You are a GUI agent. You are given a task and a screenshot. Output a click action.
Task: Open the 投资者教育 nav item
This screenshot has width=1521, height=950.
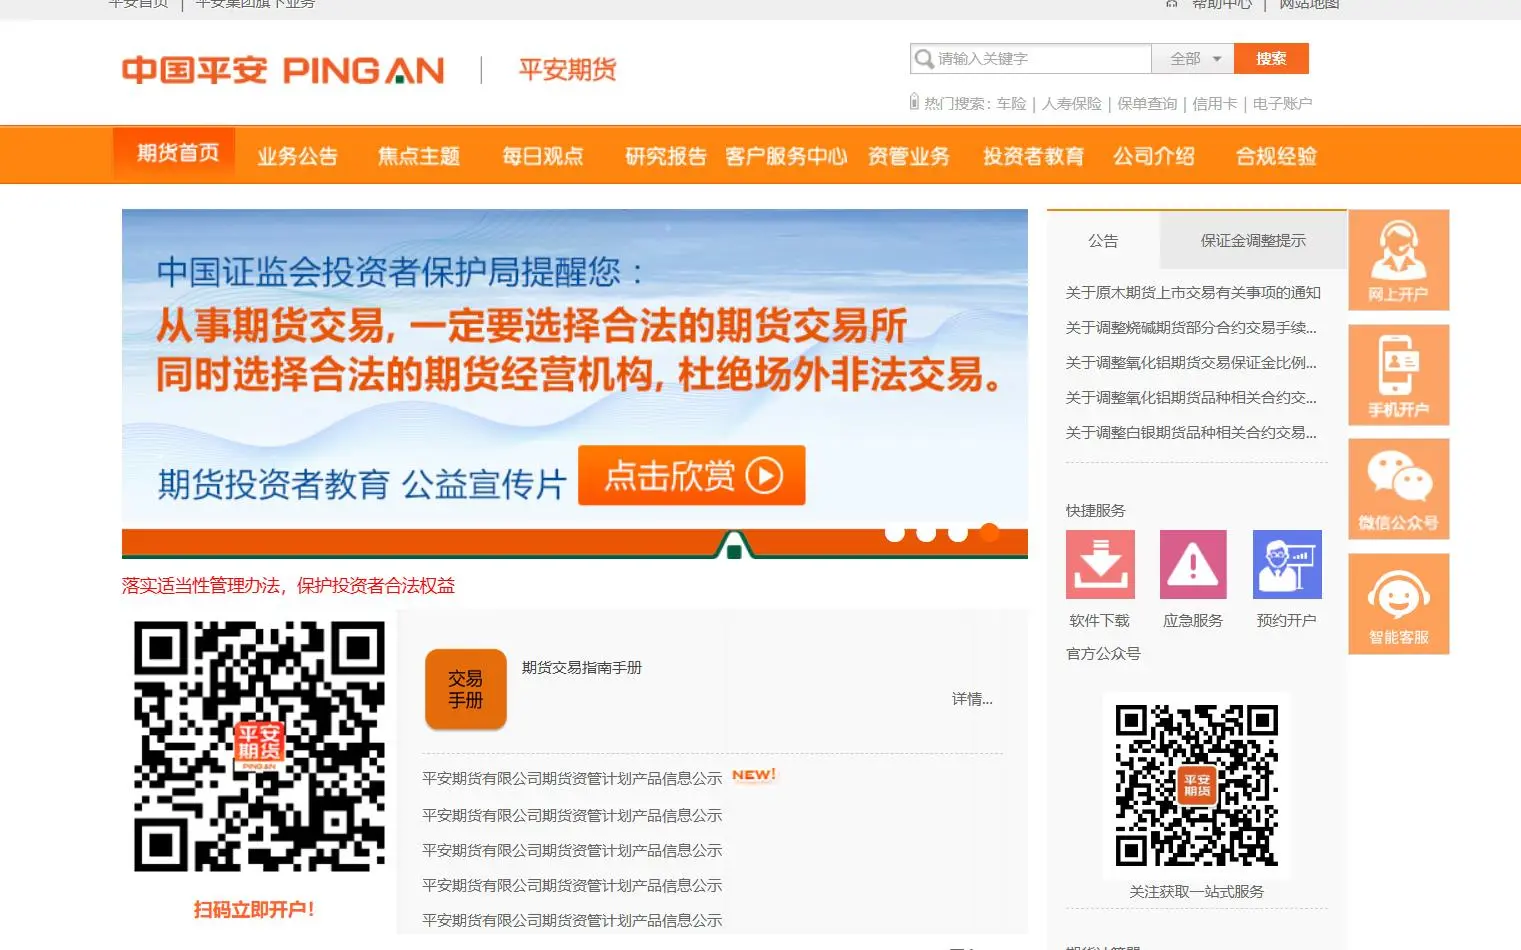pos(1033,156)
